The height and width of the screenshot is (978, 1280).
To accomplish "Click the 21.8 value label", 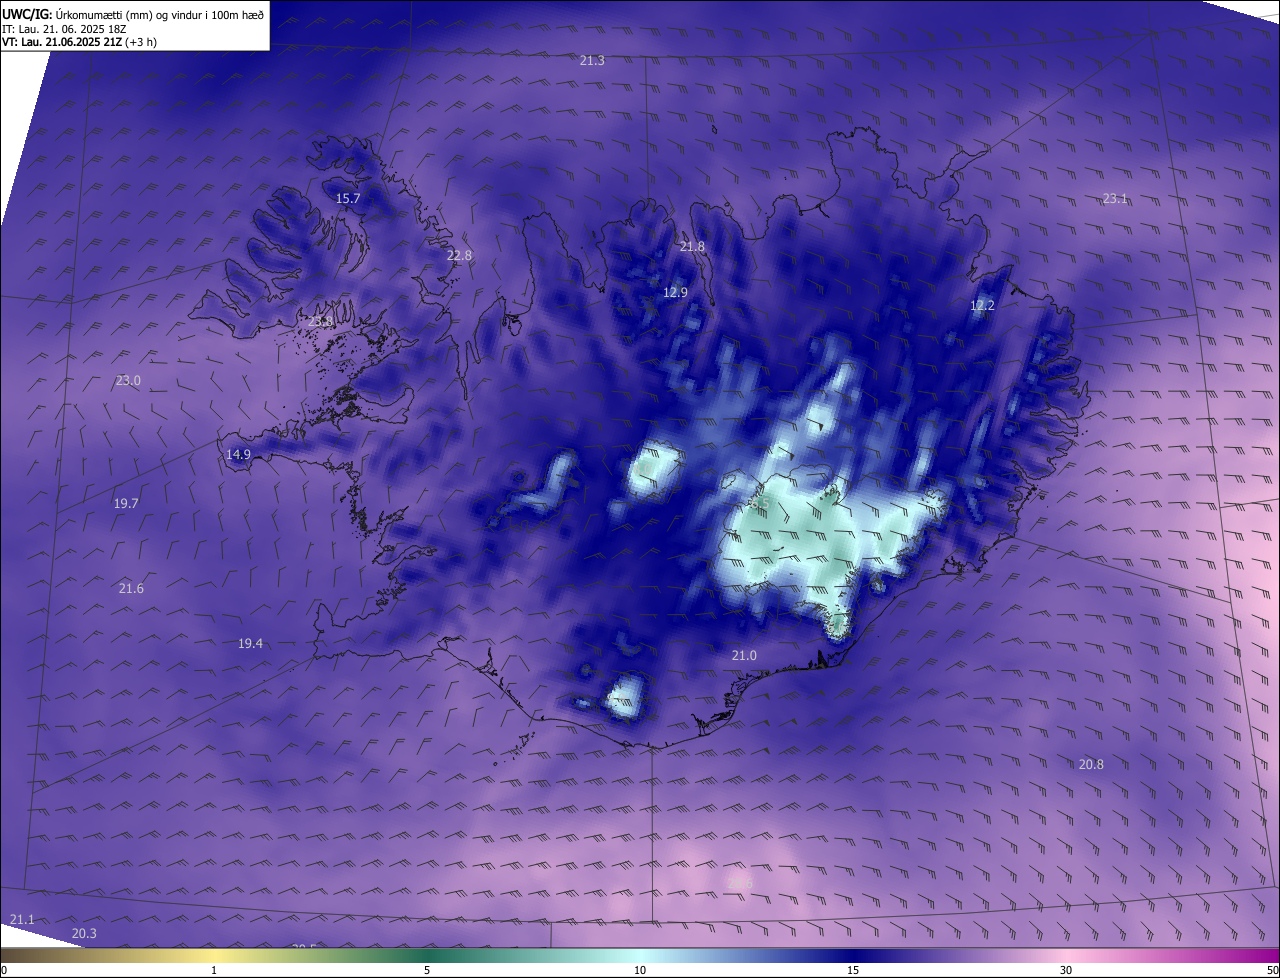I will [x=692, y=247].
